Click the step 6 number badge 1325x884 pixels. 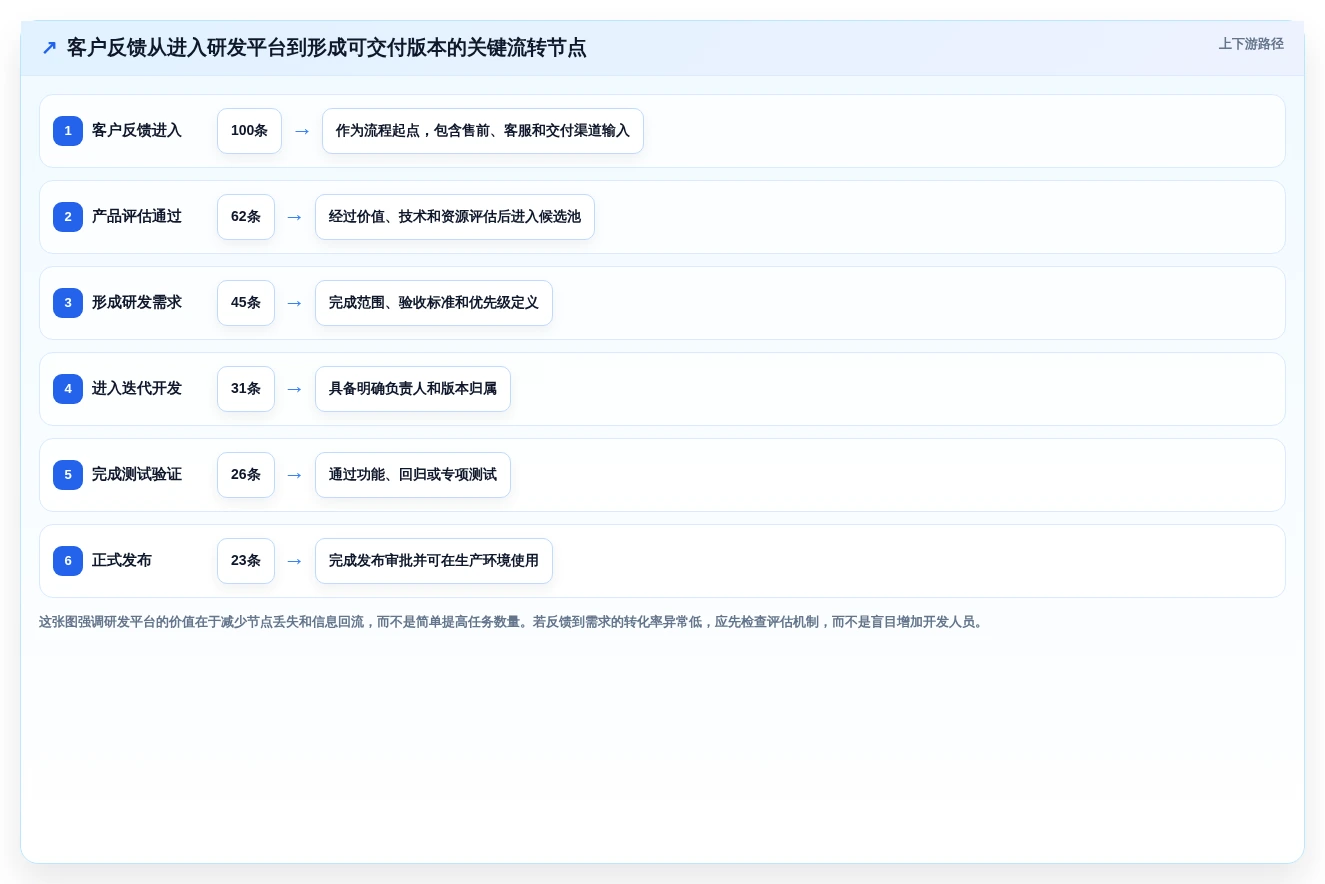[x=68, y=561]
